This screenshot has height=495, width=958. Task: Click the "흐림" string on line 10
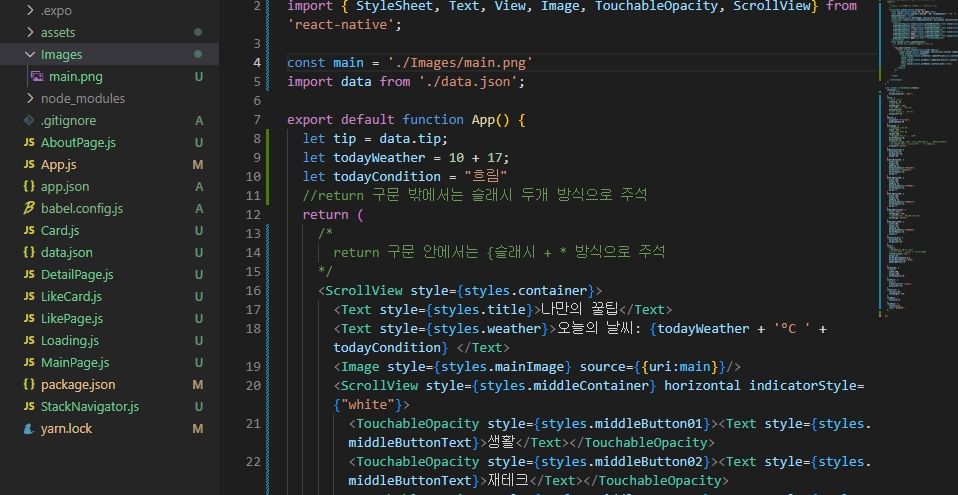coord(486,177)
